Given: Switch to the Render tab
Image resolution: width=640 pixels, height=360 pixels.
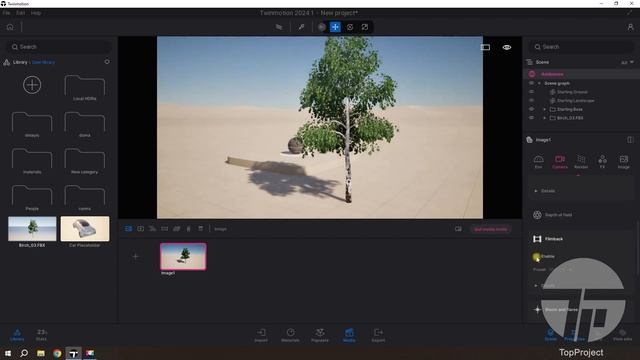Looking at the screenshot, I should pos(581,162).
